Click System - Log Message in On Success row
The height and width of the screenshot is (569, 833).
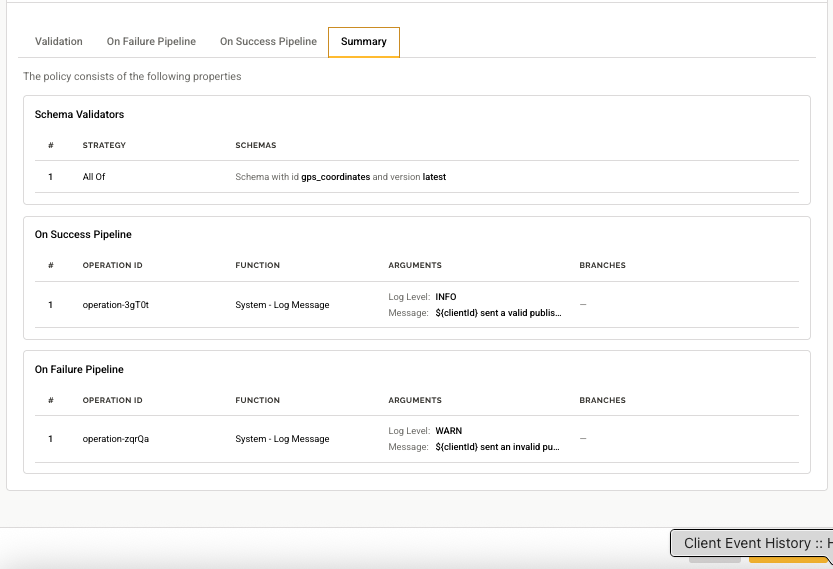(282, 305)
